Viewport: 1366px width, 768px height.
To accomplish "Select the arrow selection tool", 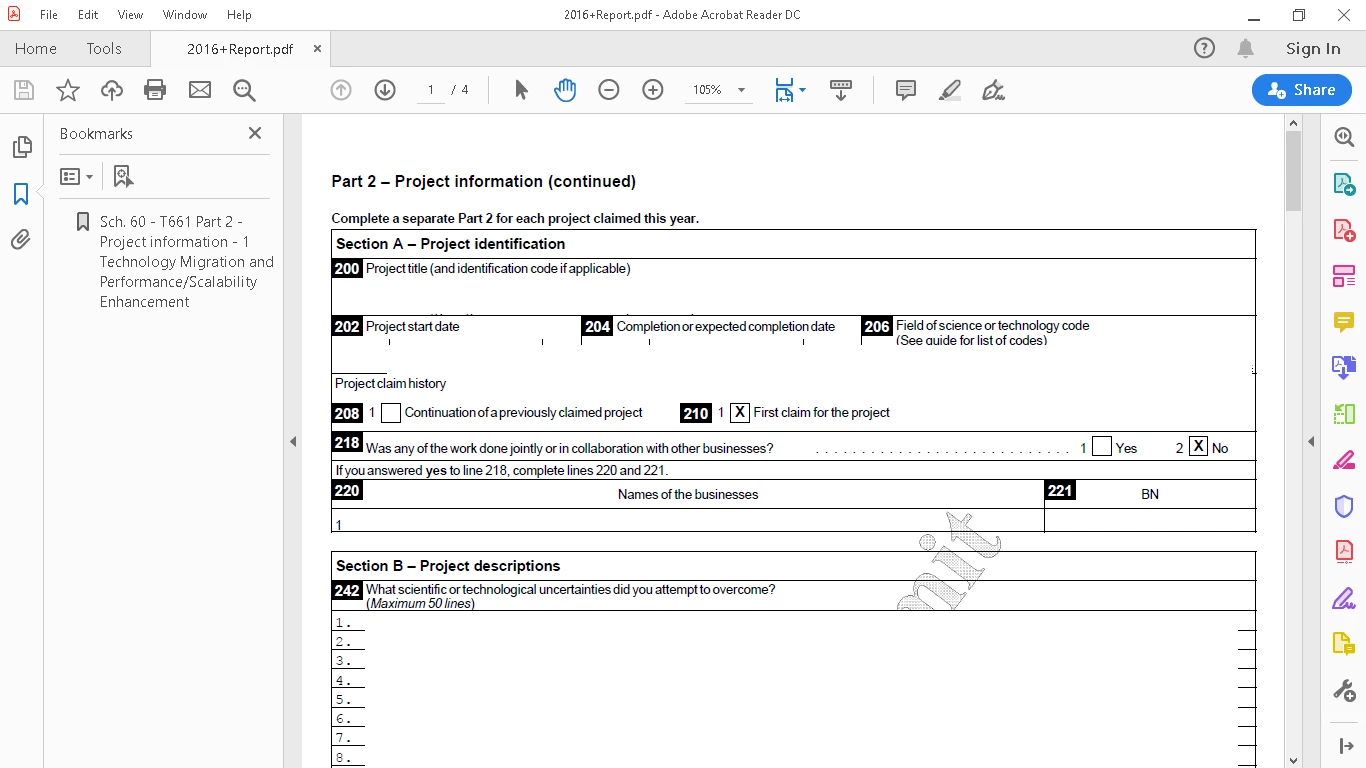I will [x=521, y=90].
